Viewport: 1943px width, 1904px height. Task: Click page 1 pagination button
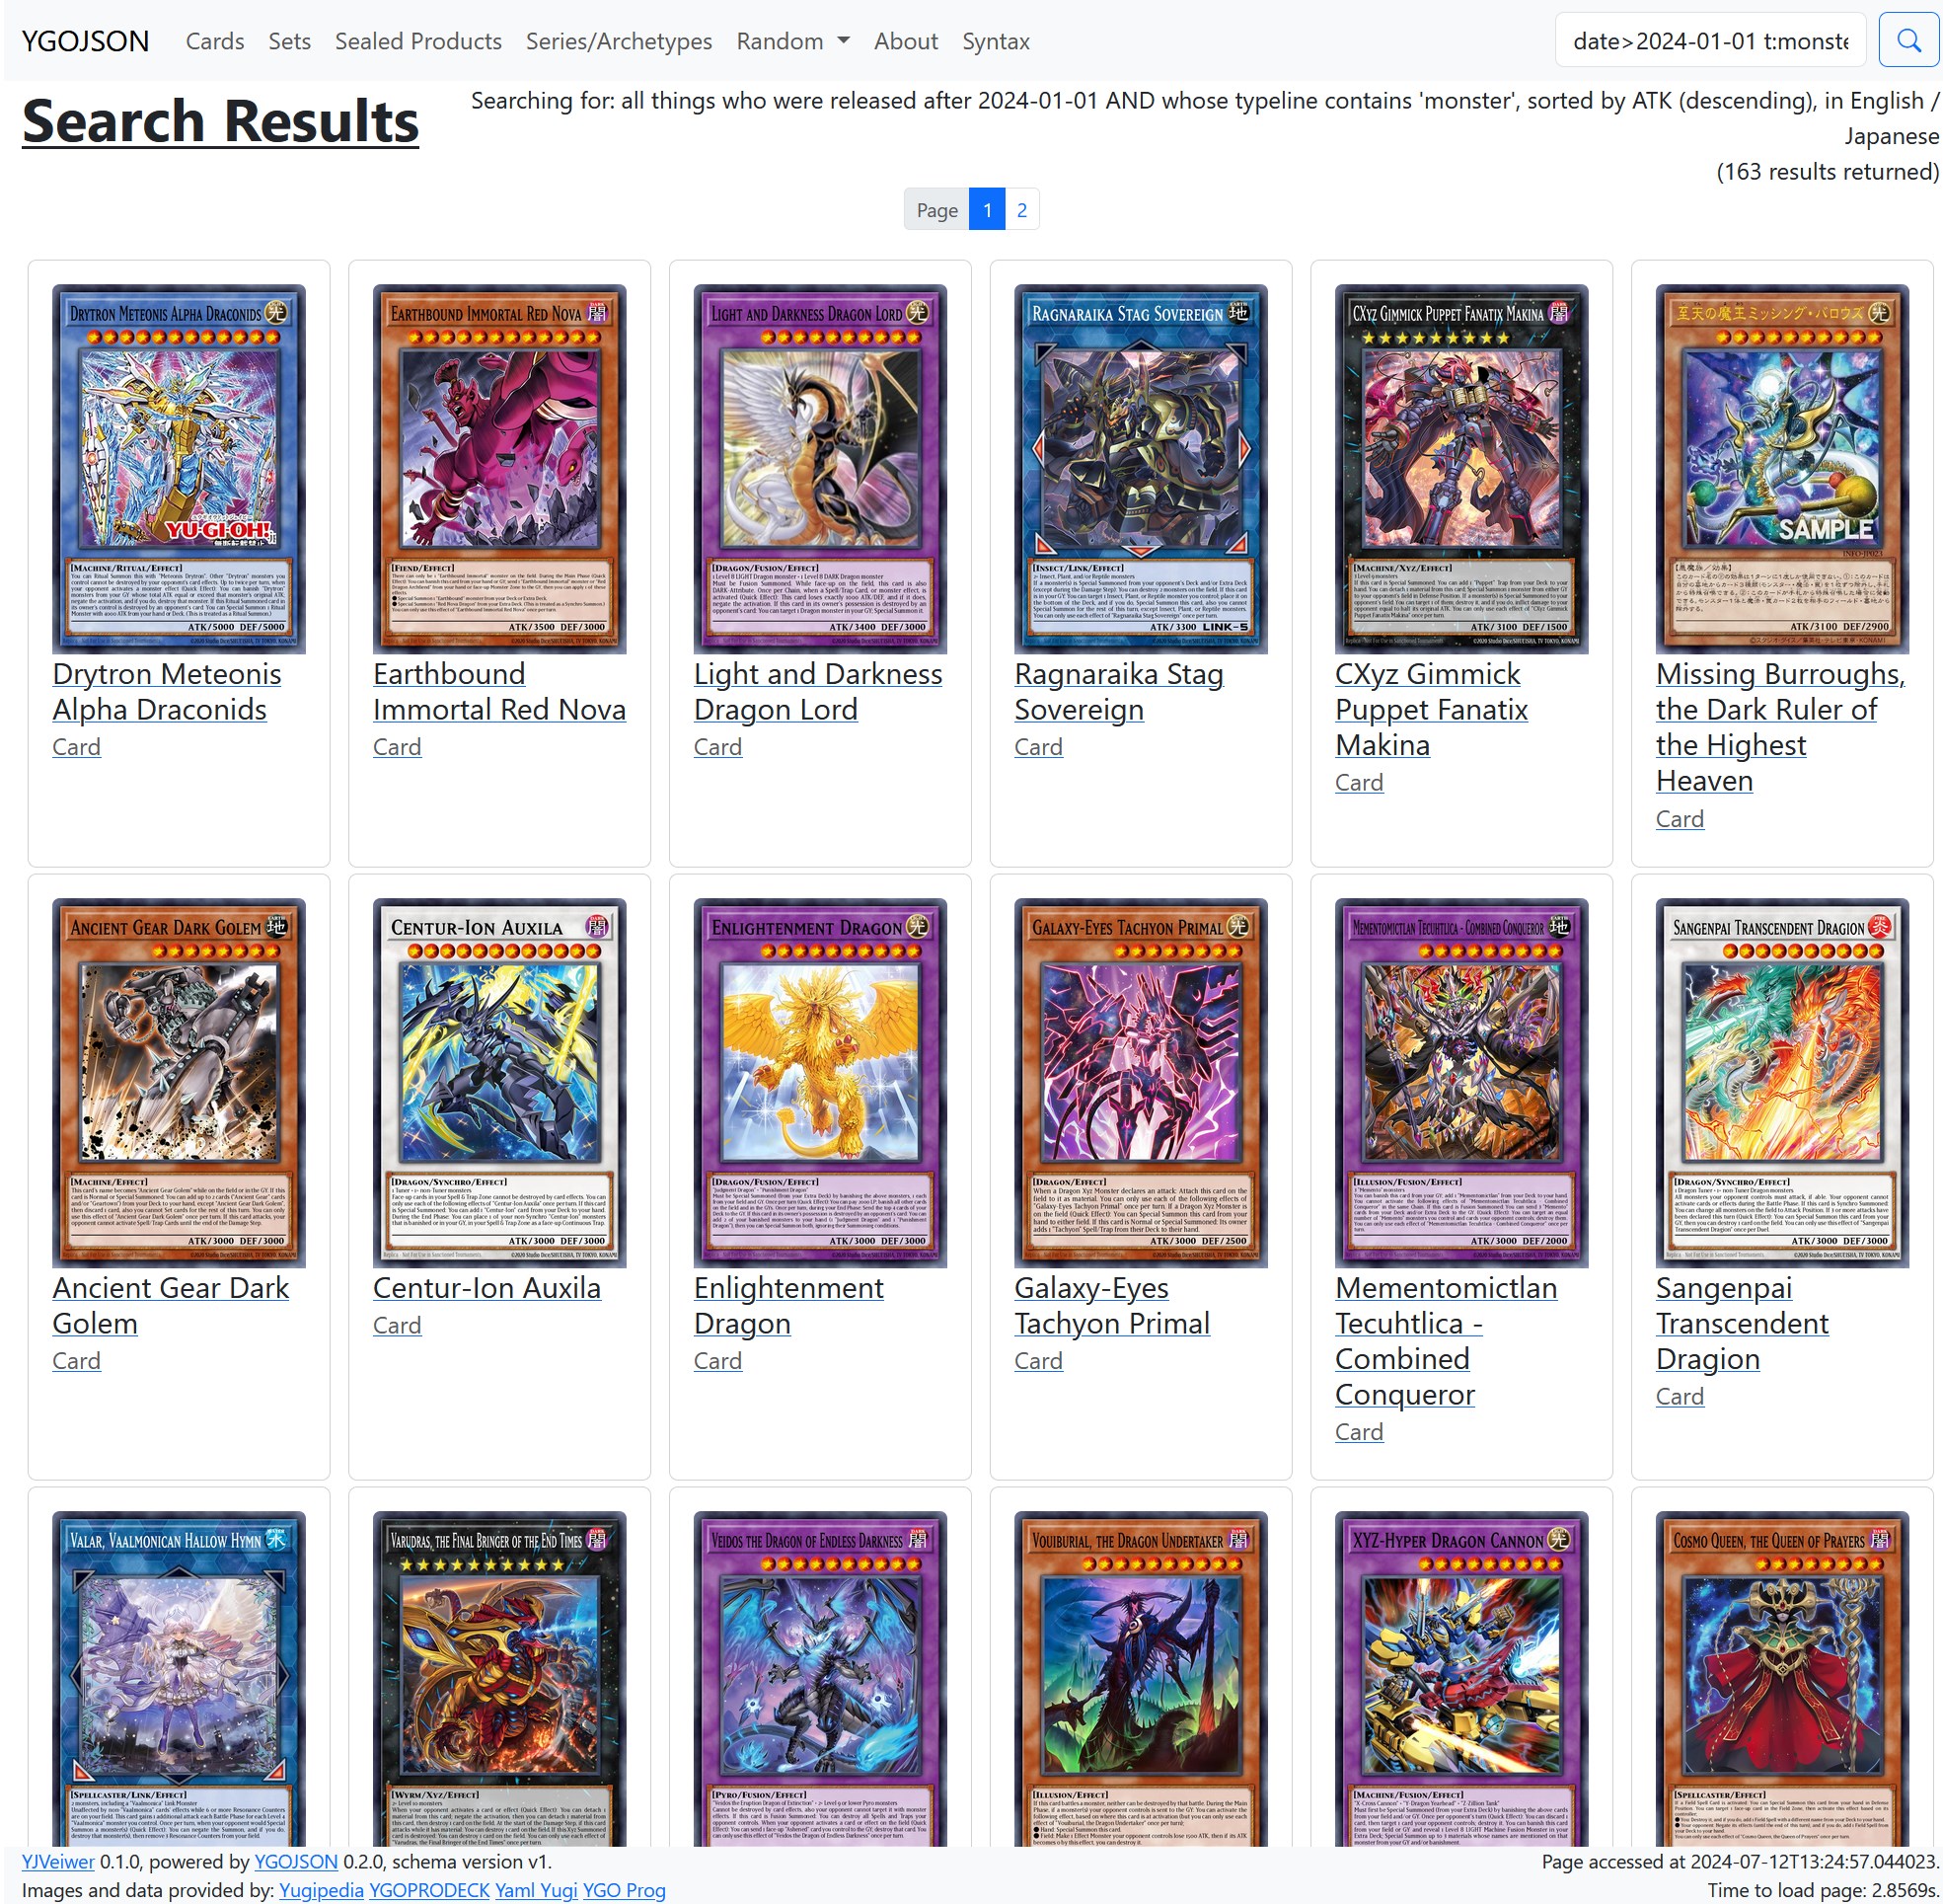(988, 209)
